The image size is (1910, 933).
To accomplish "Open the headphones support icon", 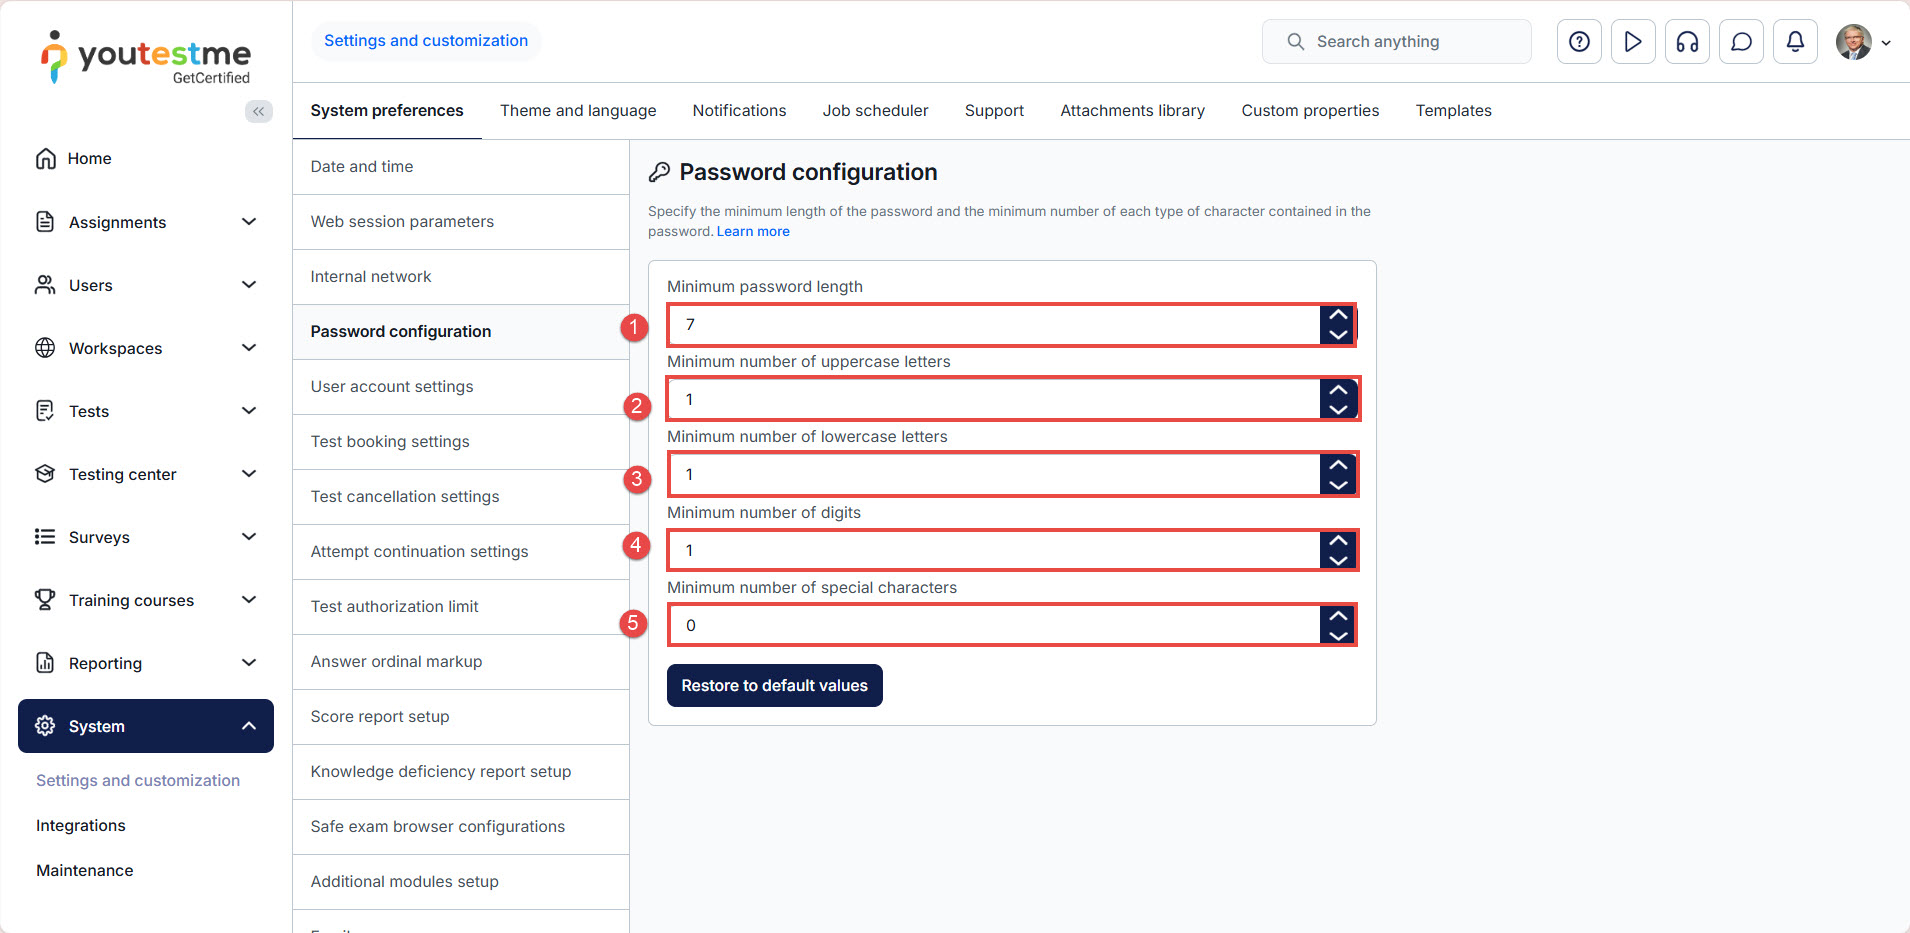I will (1687, 42).
